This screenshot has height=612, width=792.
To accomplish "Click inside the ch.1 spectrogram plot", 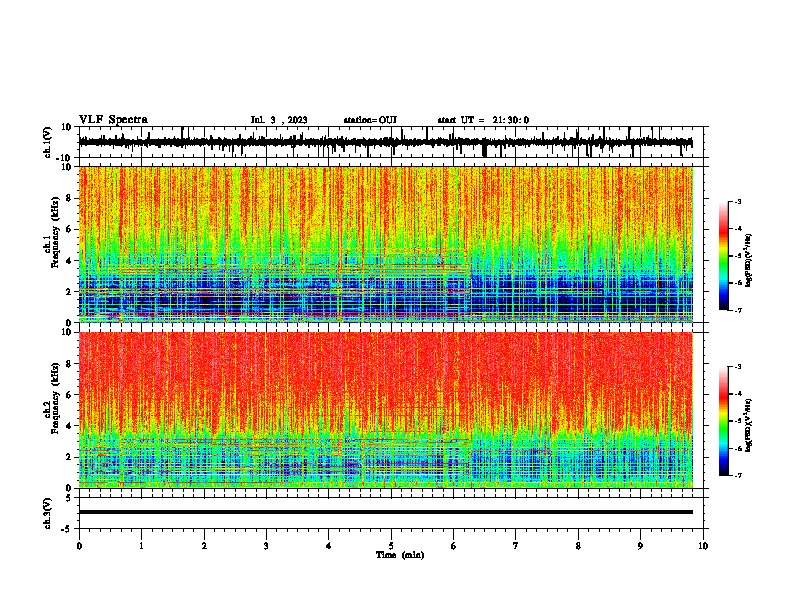I will pos(385,244).
